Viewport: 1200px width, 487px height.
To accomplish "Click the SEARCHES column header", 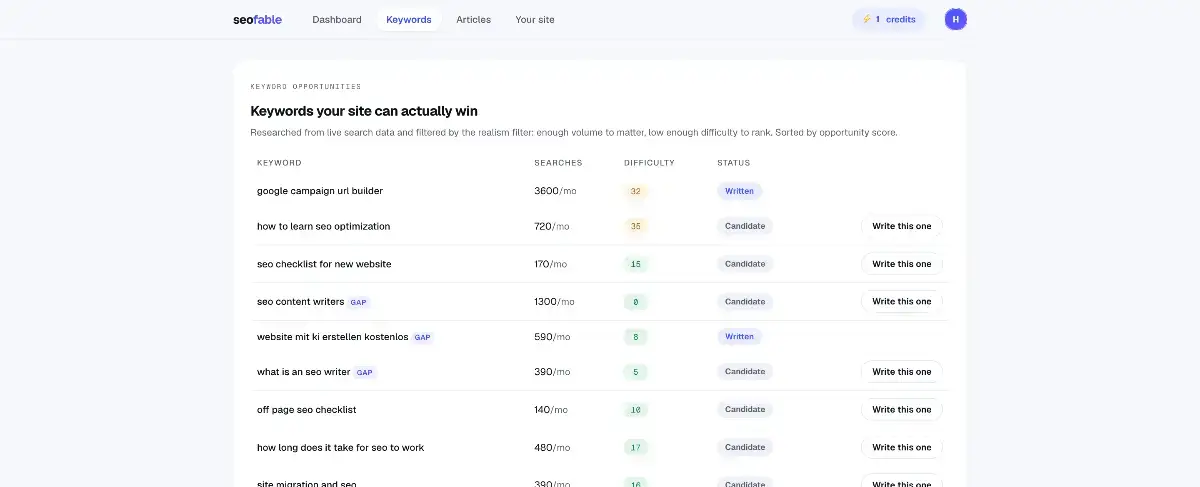I will (558, 163).
